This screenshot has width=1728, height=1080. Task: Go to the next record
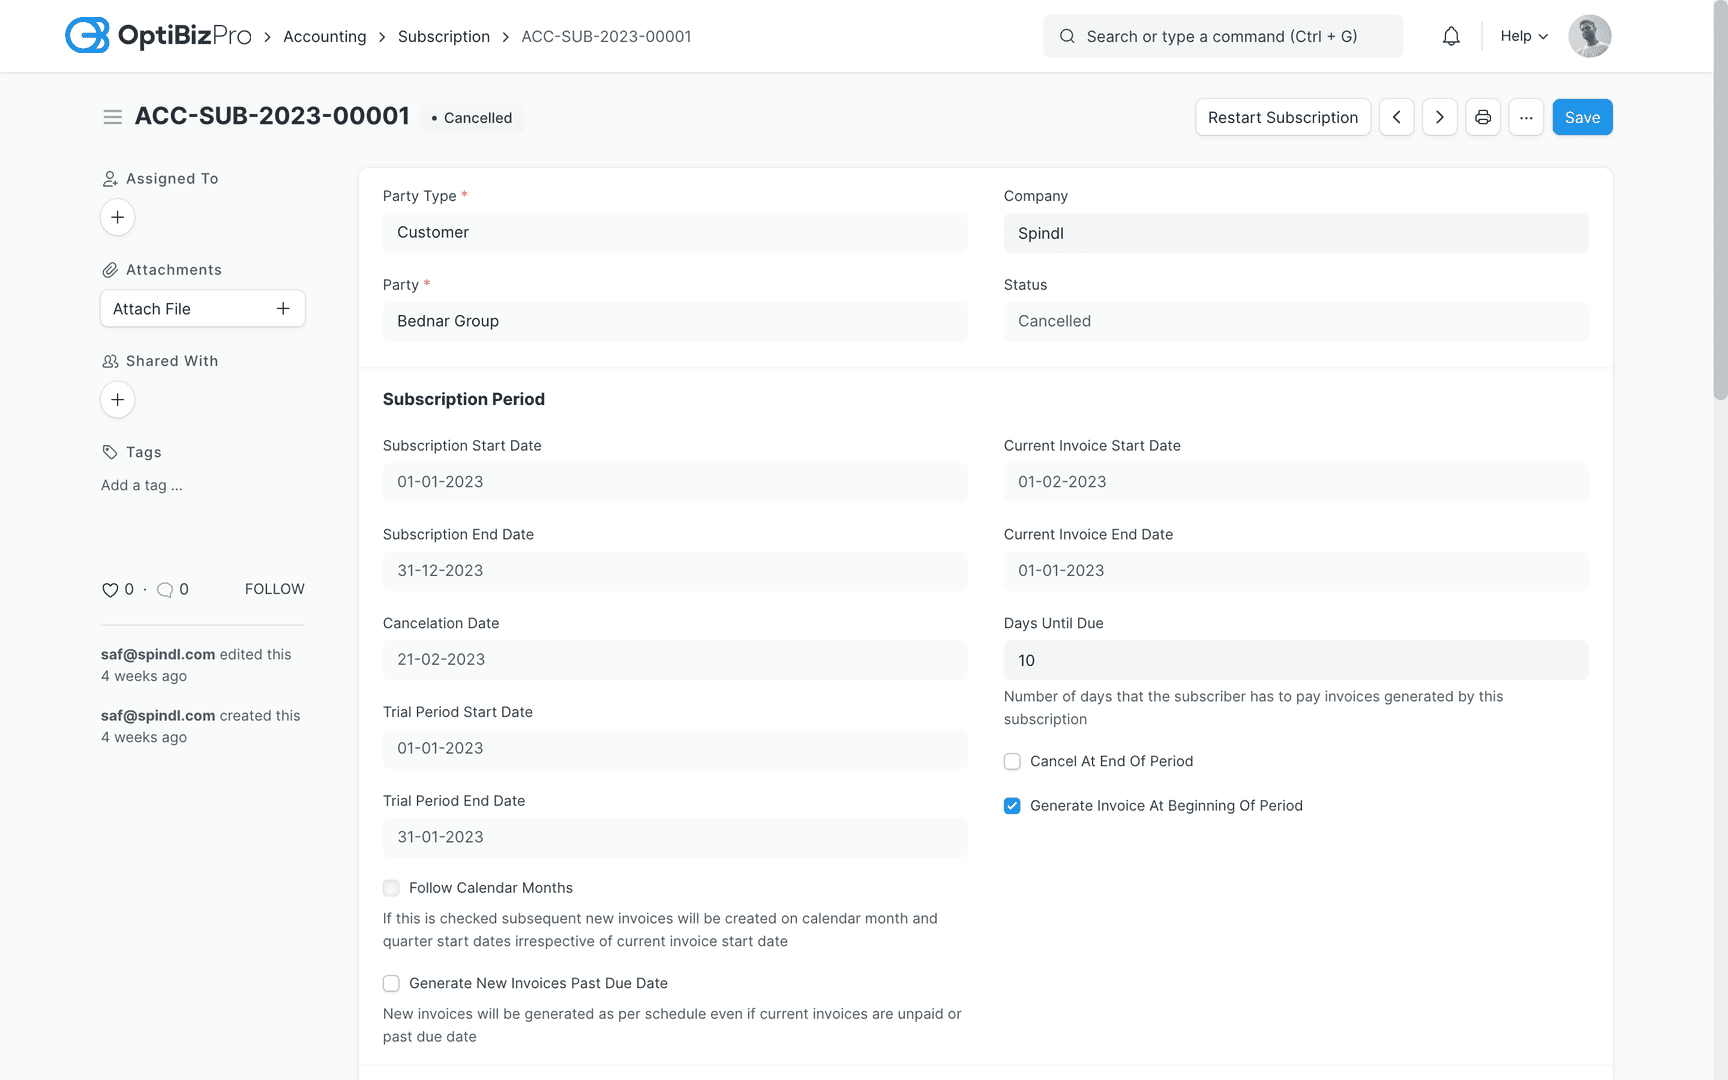coord(1440,117)
